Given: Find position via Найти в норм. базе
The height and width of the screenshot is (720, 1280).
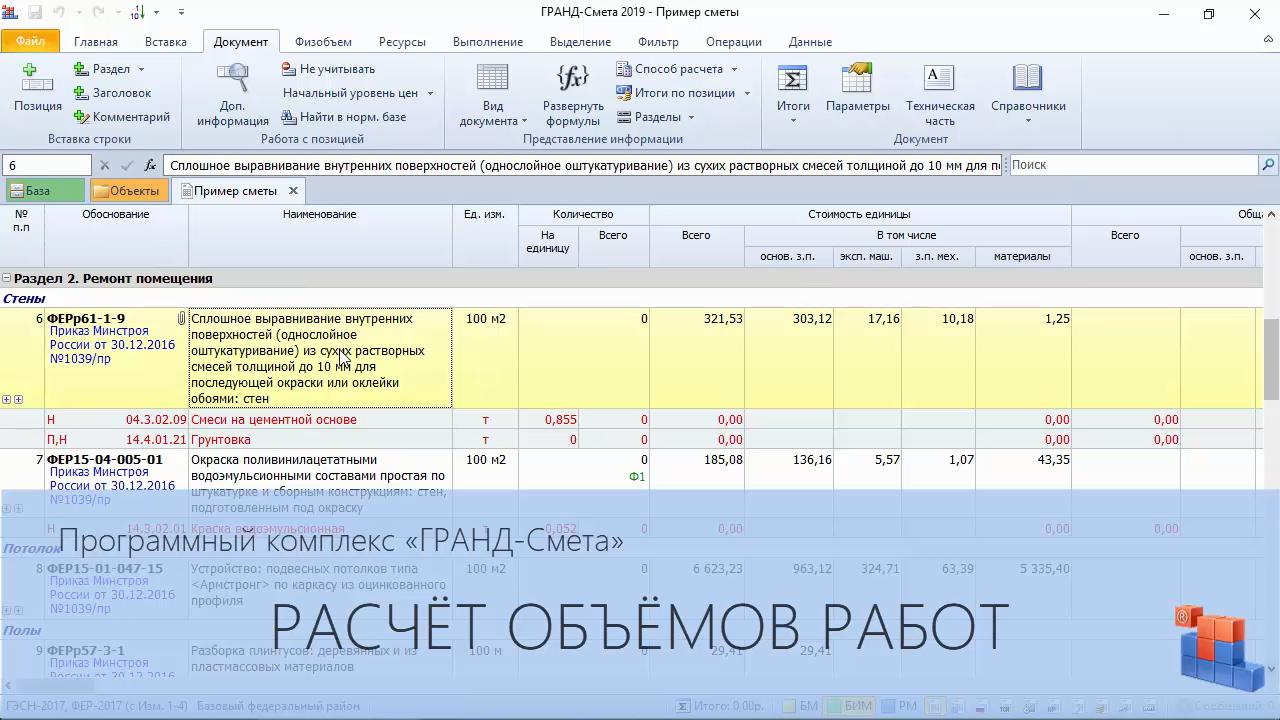Looking at the screenshot, I should (343, 117).
